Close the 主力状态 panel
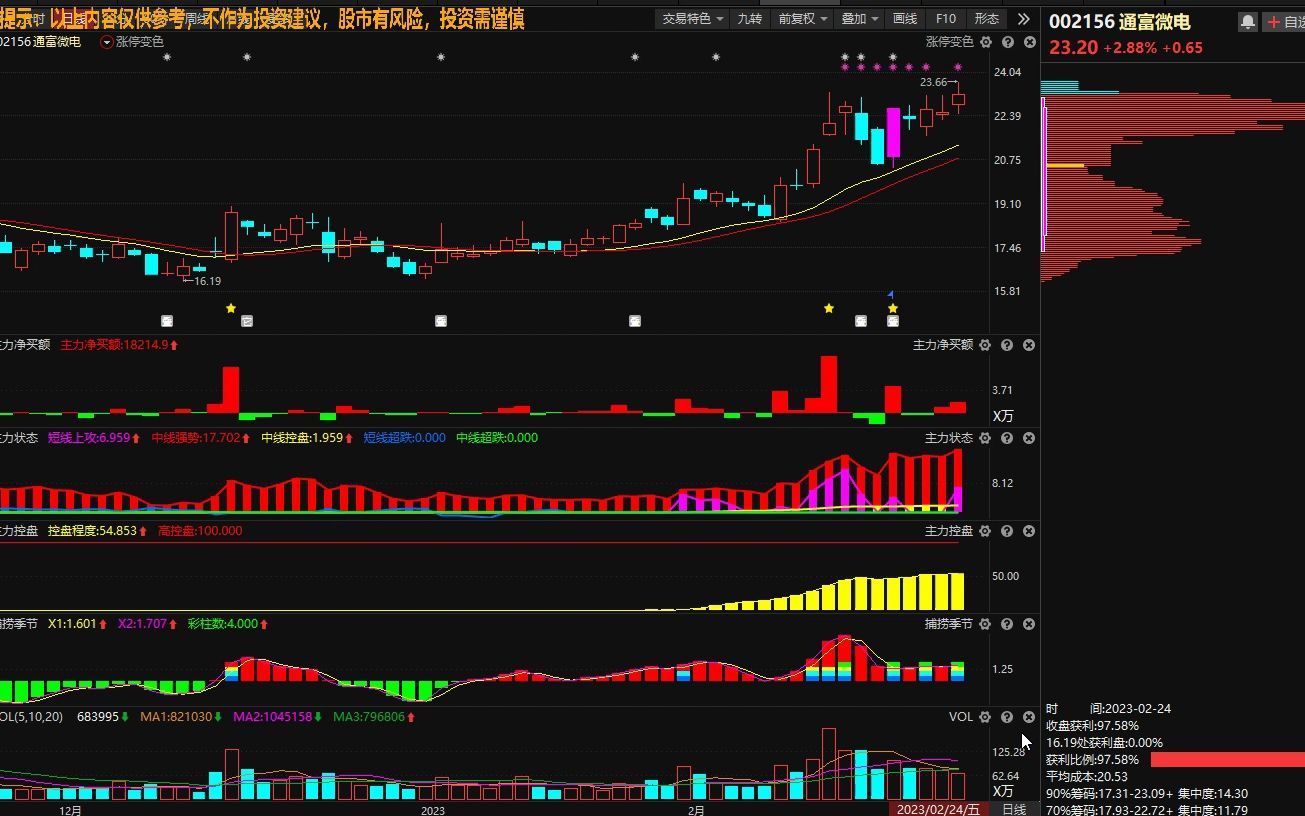Screen dimensions: 1305x816 click(1029, 438)
